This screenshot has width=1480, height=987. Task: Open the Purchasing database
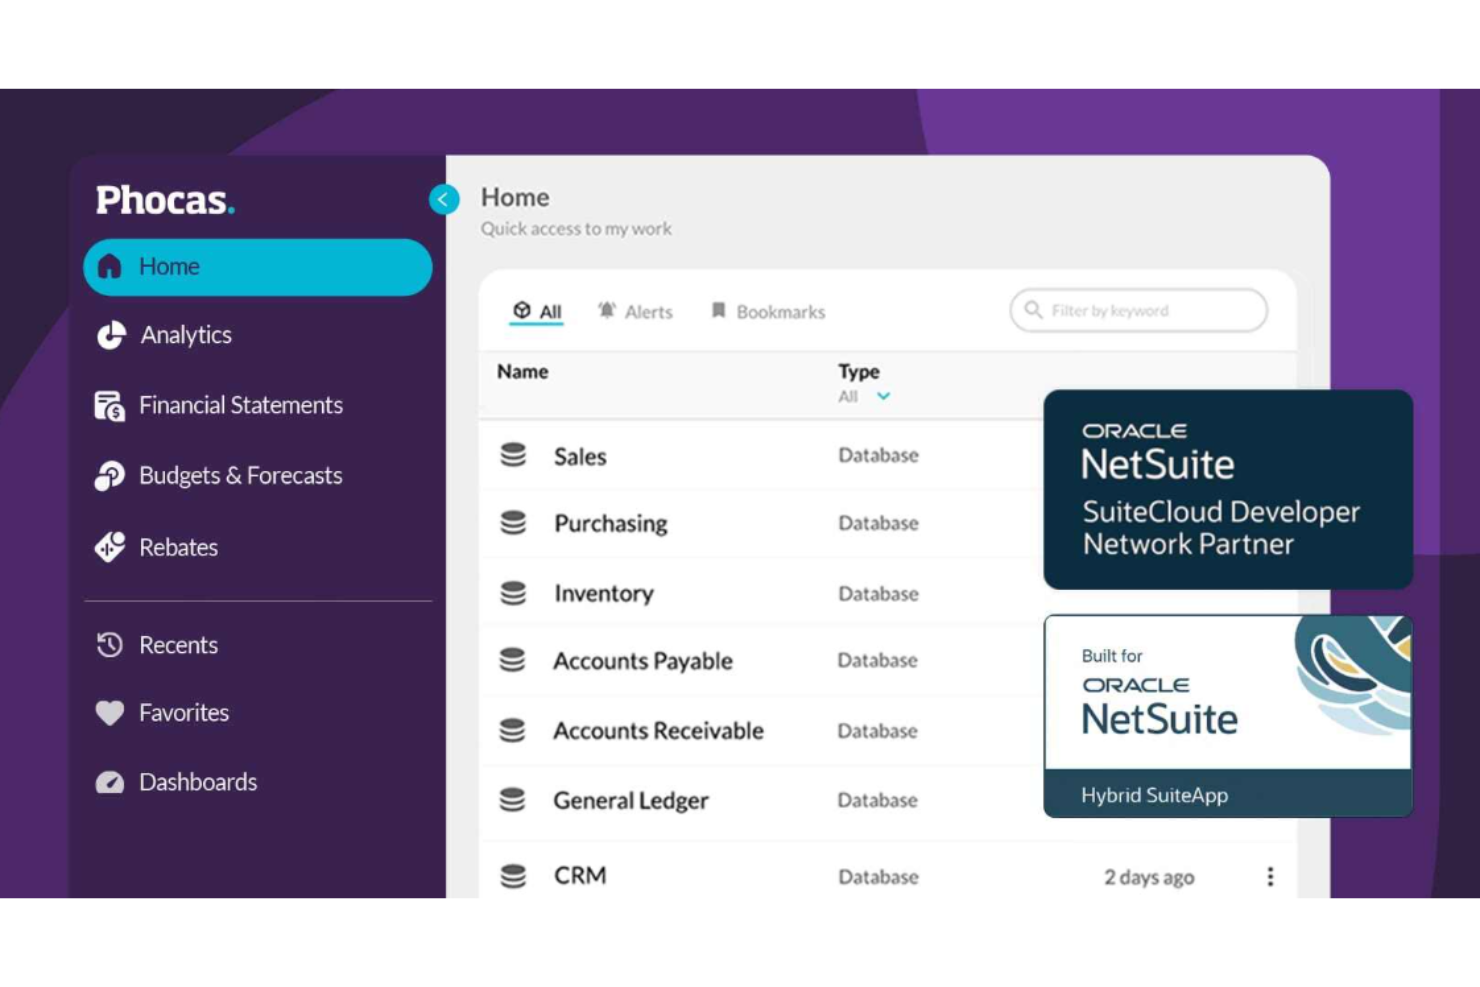point(610,524)
